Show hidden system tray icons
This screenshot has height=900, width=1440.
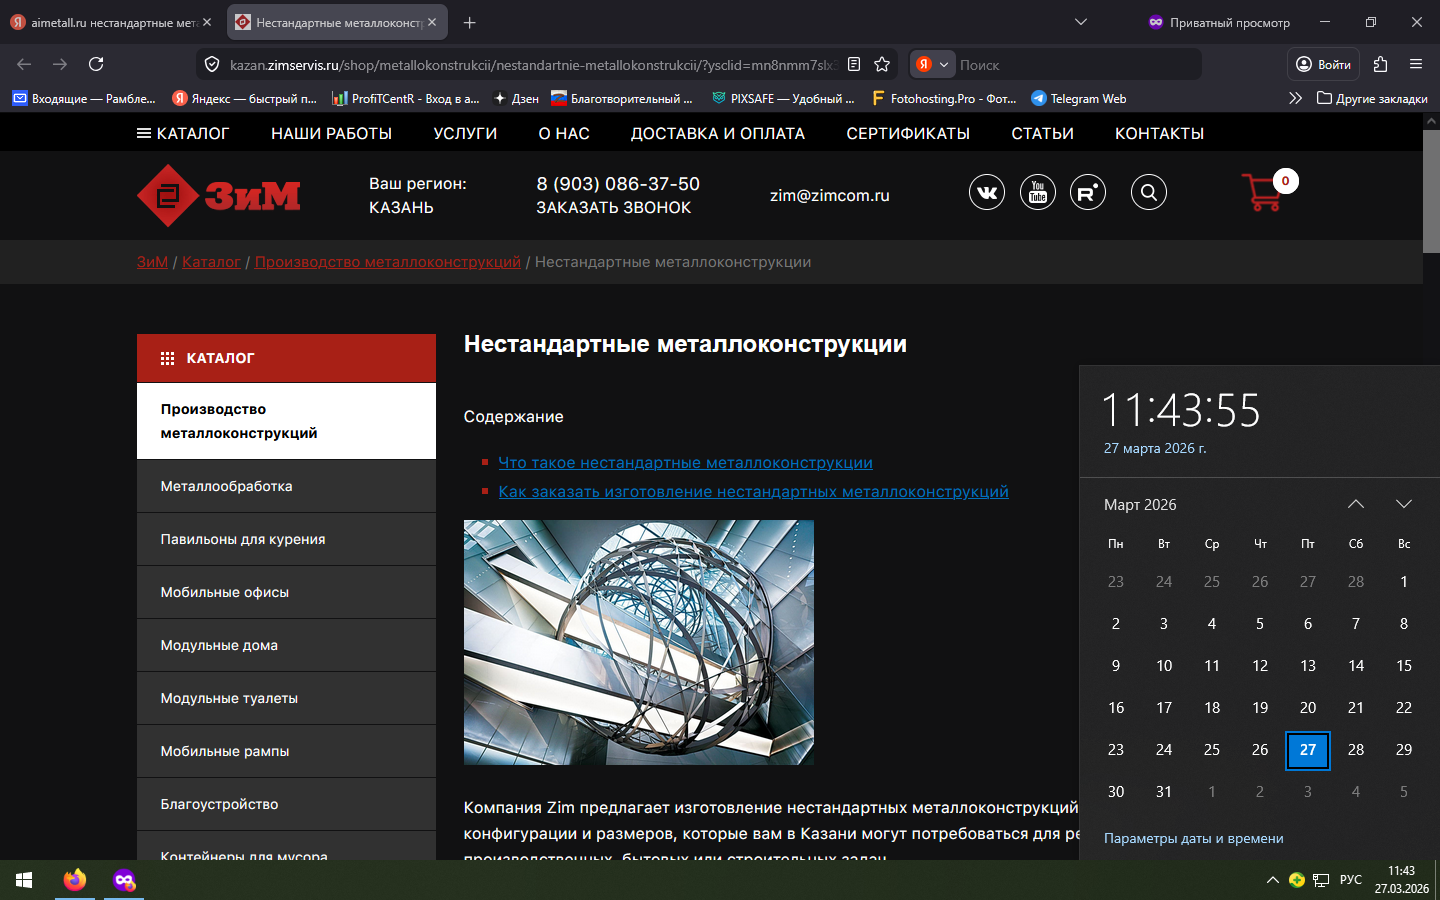click(x=1272, y=880)
